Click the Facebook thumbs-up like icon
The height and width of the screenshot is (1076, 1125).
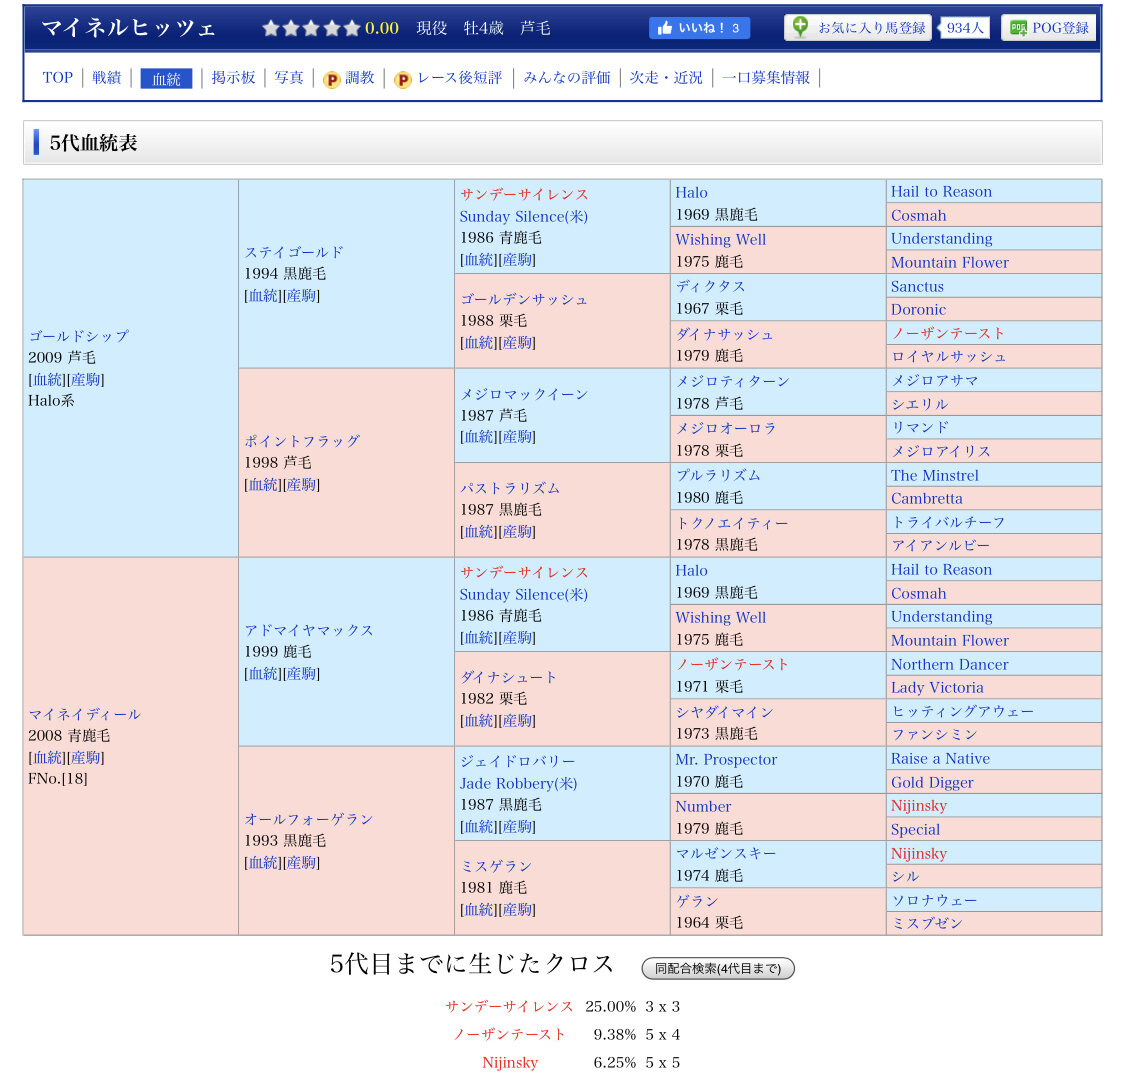pyautogui.click(x=664, y=28)
